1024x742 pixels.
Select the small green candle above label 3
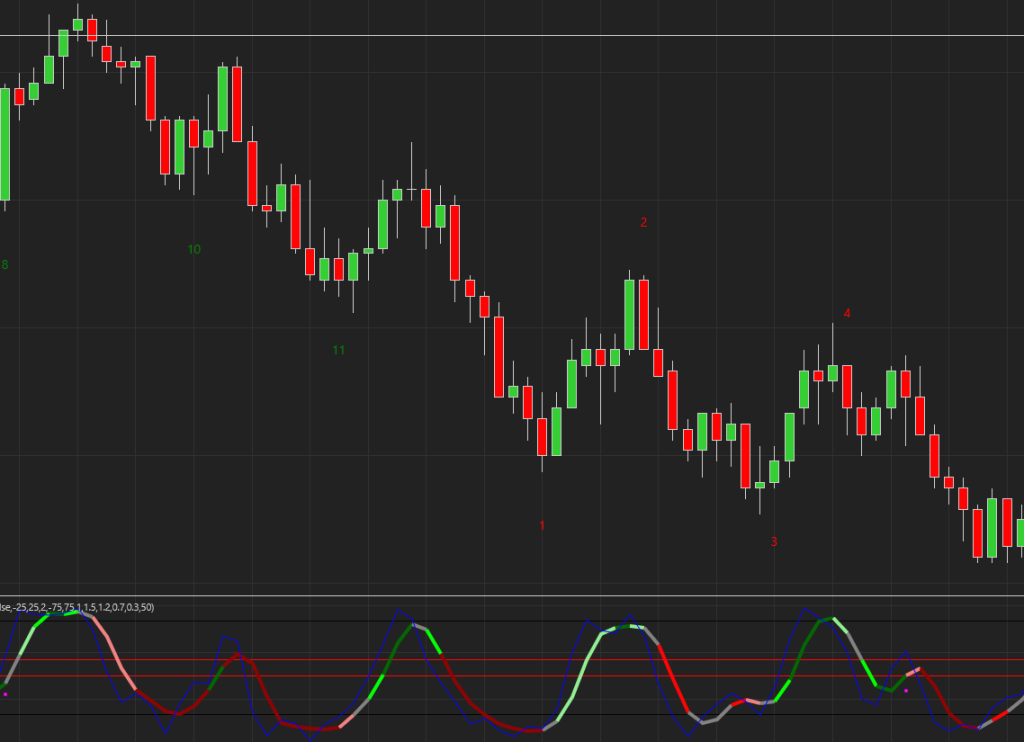pyautogui.click(x=759, y=485)
